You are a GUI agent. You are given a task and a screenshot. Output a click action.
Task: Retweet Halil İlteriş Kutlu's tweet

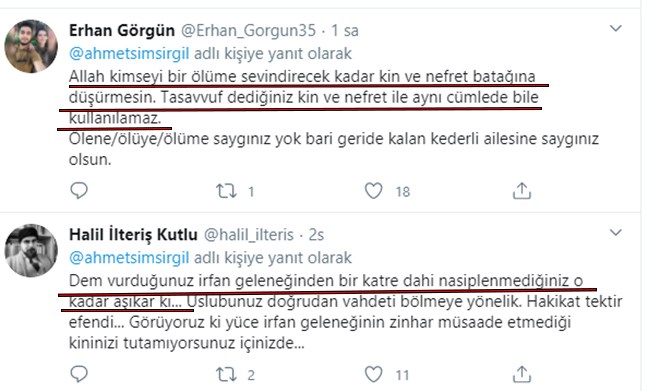pos(226,374)
